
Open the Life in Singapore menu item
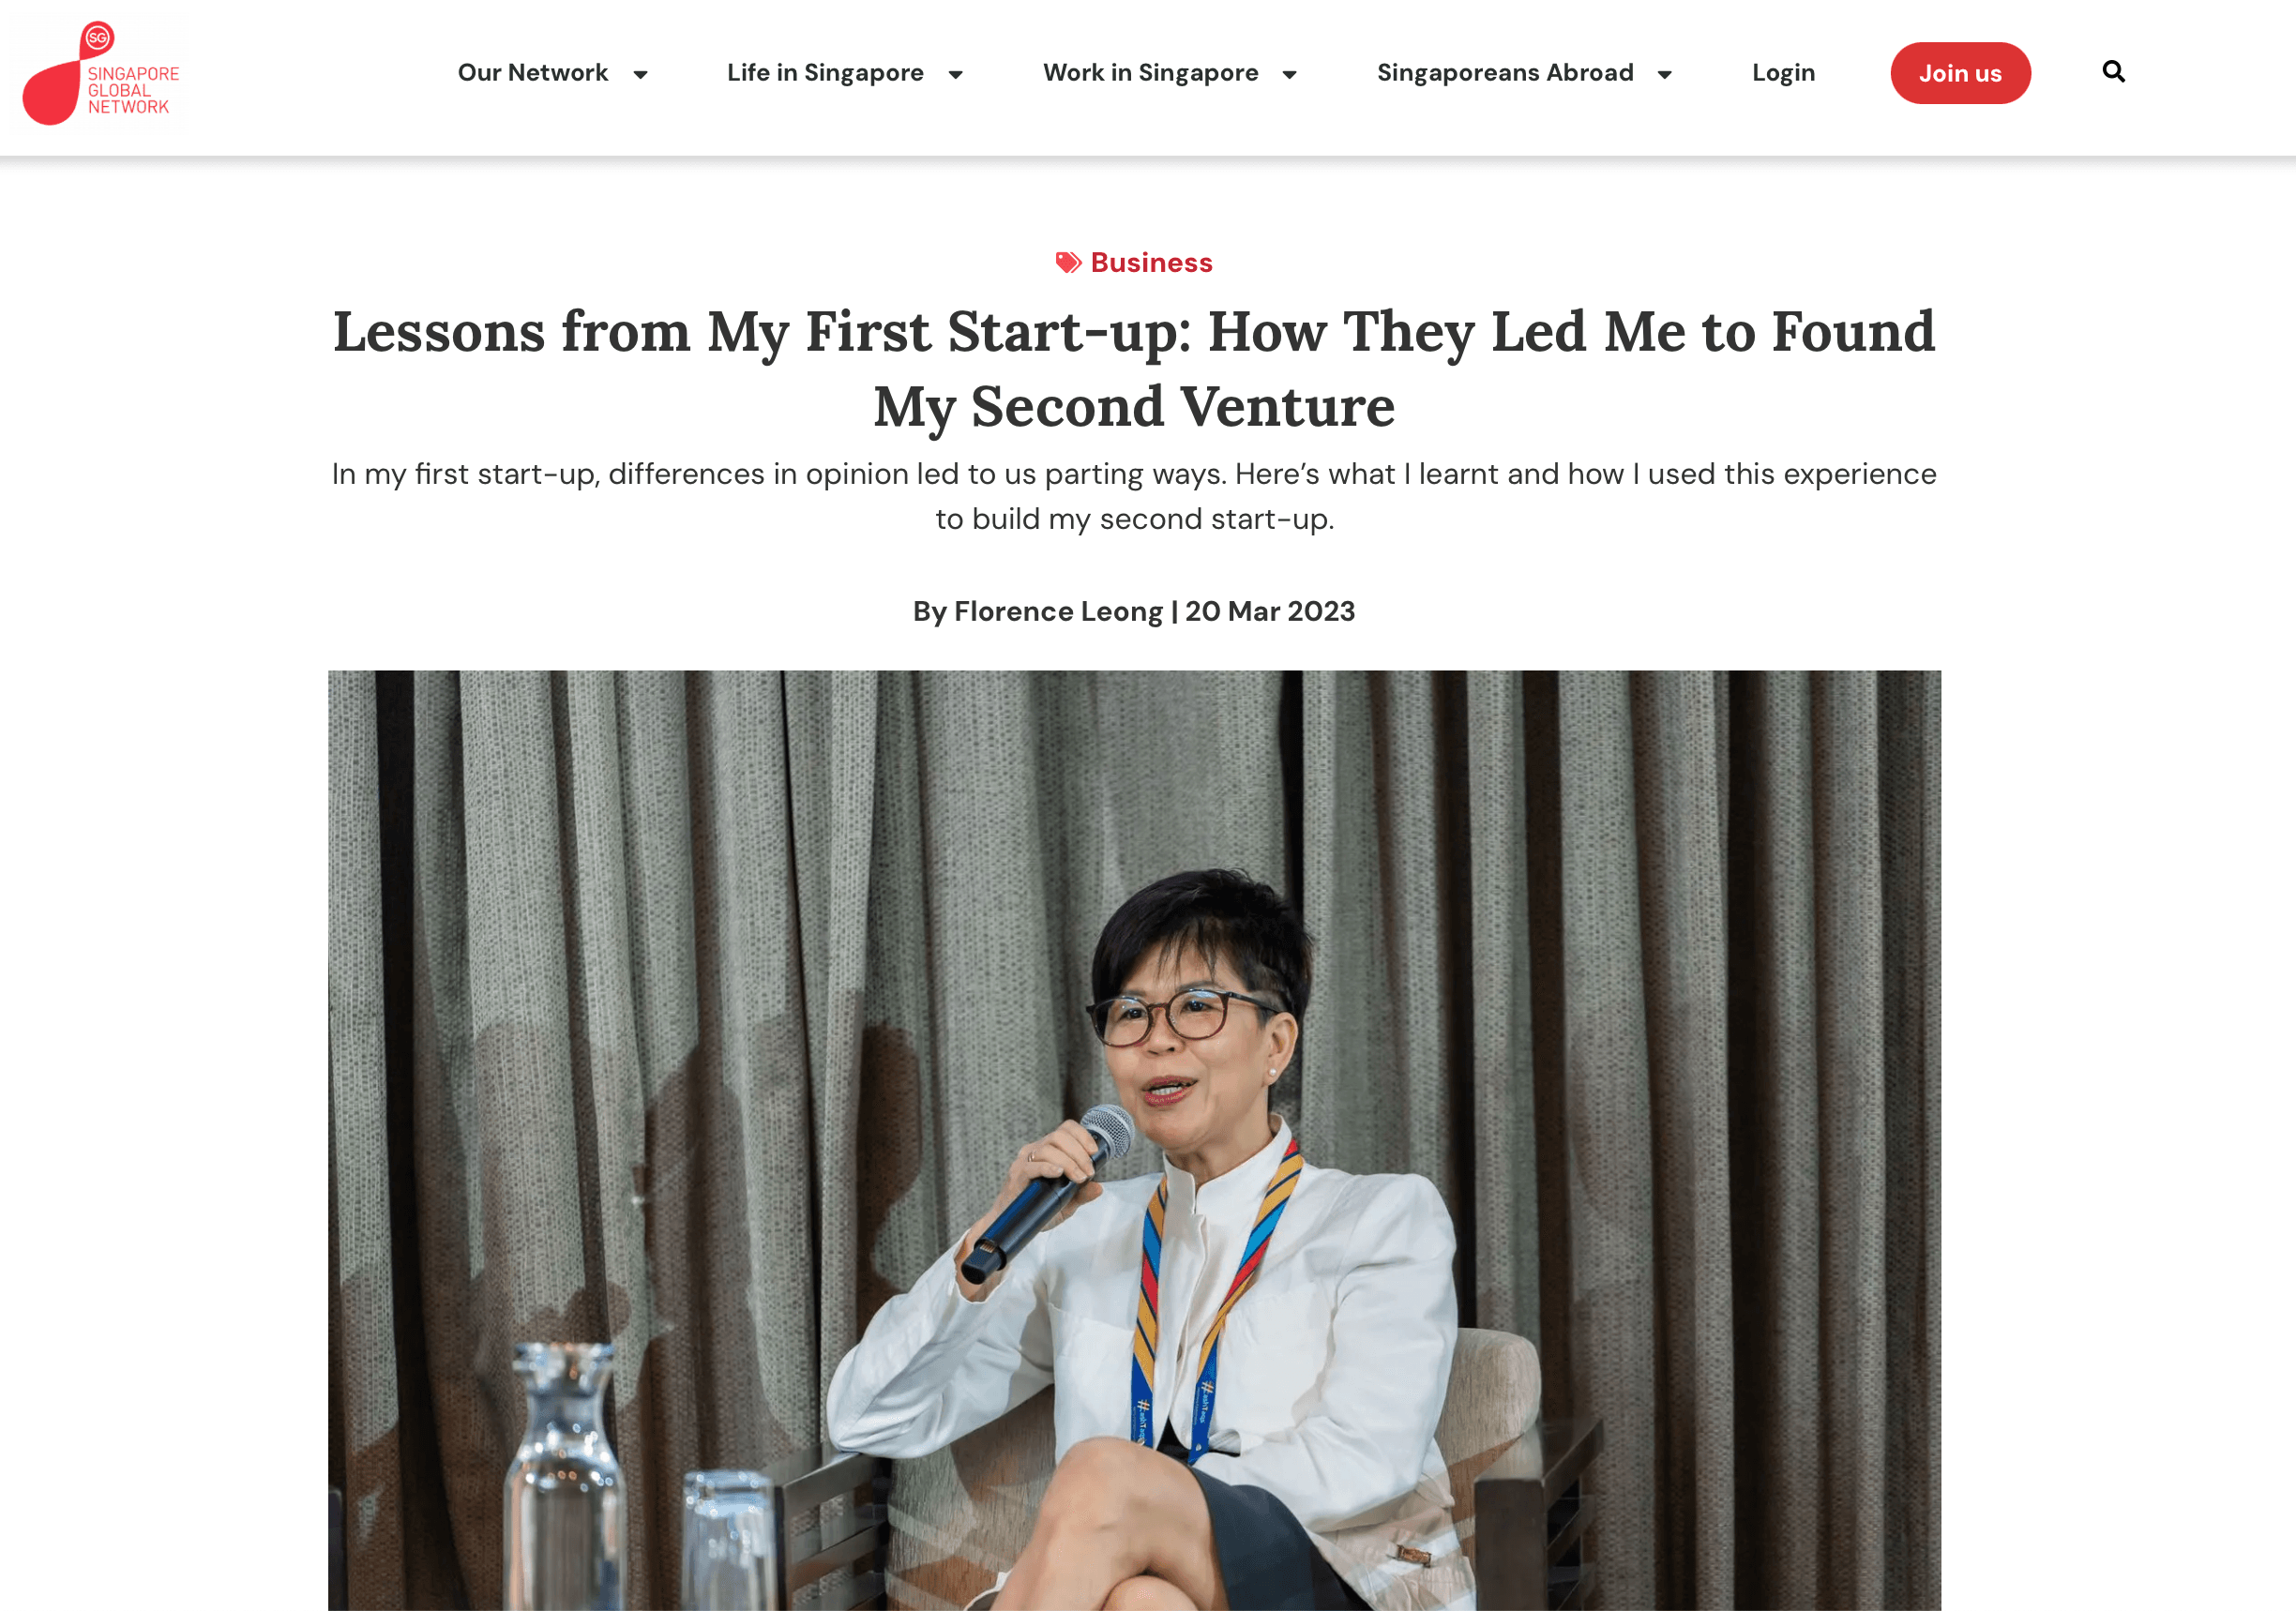(x=825, y=73)
